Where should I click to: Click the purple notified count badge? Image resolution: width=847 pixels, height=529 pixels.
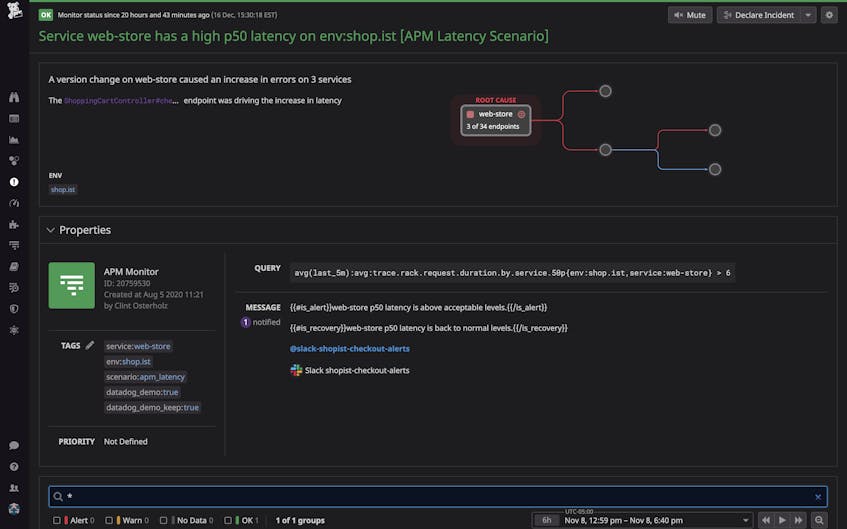[x=245, y=322]
